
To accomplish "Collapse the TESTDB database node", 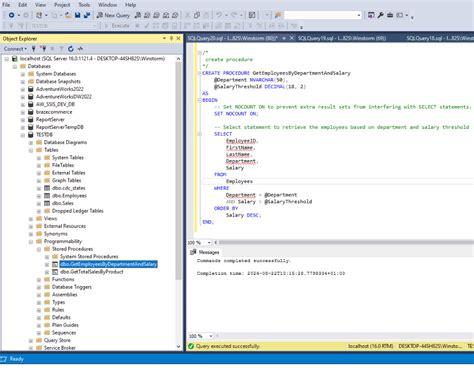I will (x=23, y=135).
